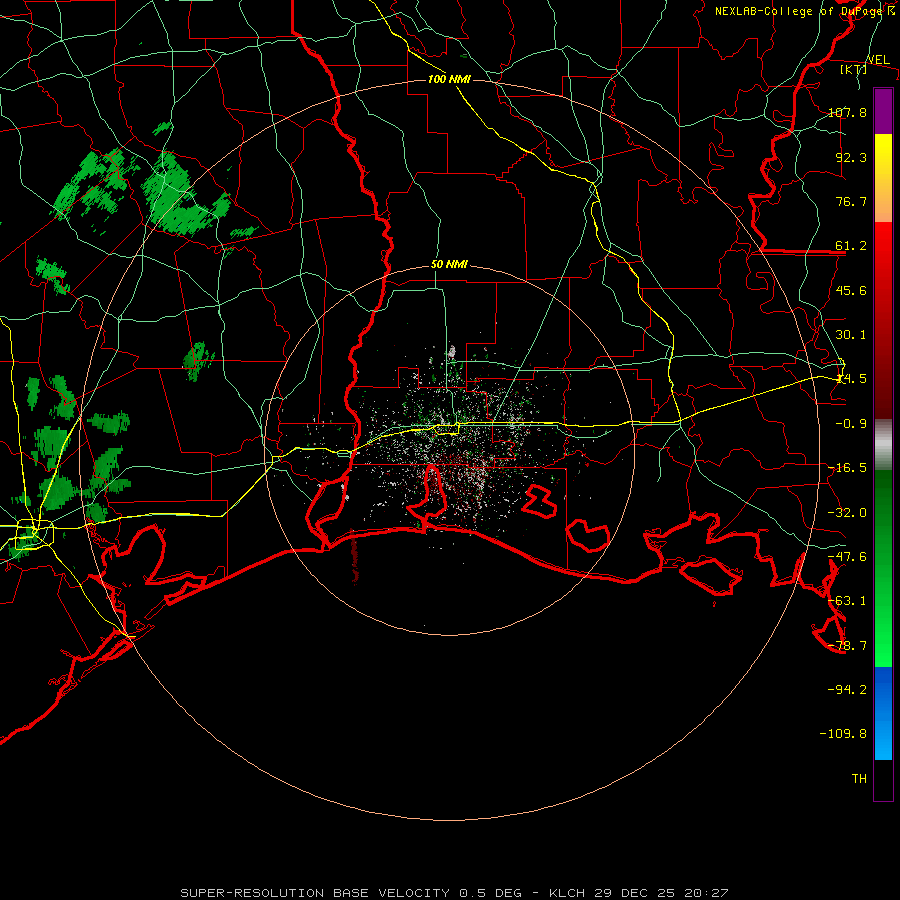
Task: Pick the gray near-zero segment of the velocity scale
Action: (x=883, y=445)
